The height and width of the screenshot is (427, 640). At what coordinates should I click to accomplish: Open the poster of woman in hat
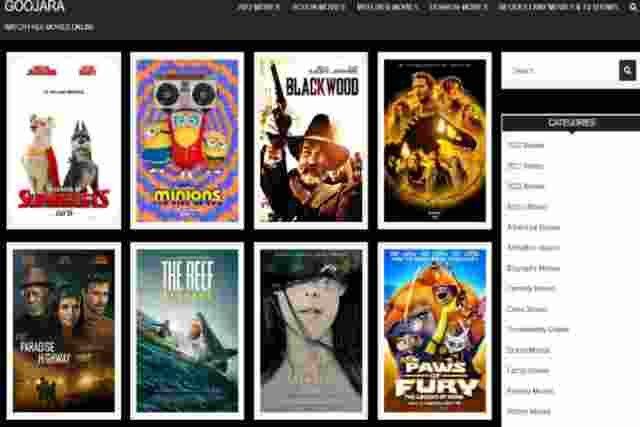pos(311,331)
